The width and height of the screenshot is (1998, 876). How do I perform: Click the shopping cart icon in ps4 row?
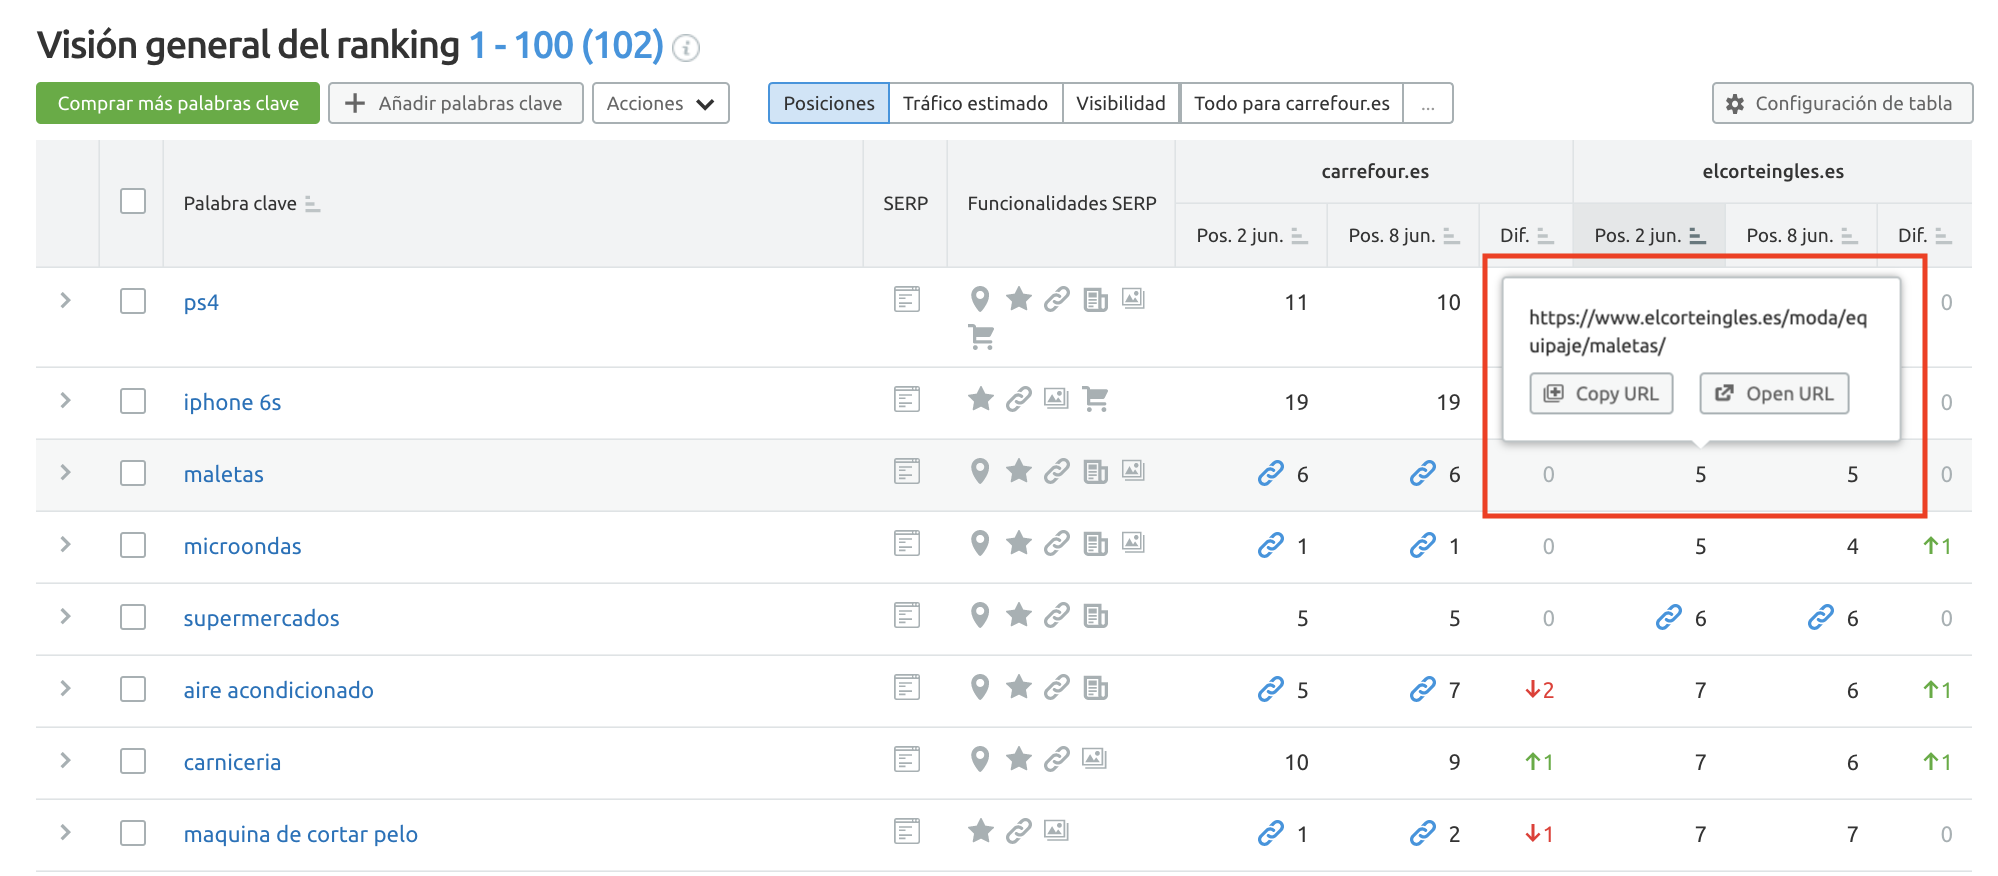coord(981,337)
